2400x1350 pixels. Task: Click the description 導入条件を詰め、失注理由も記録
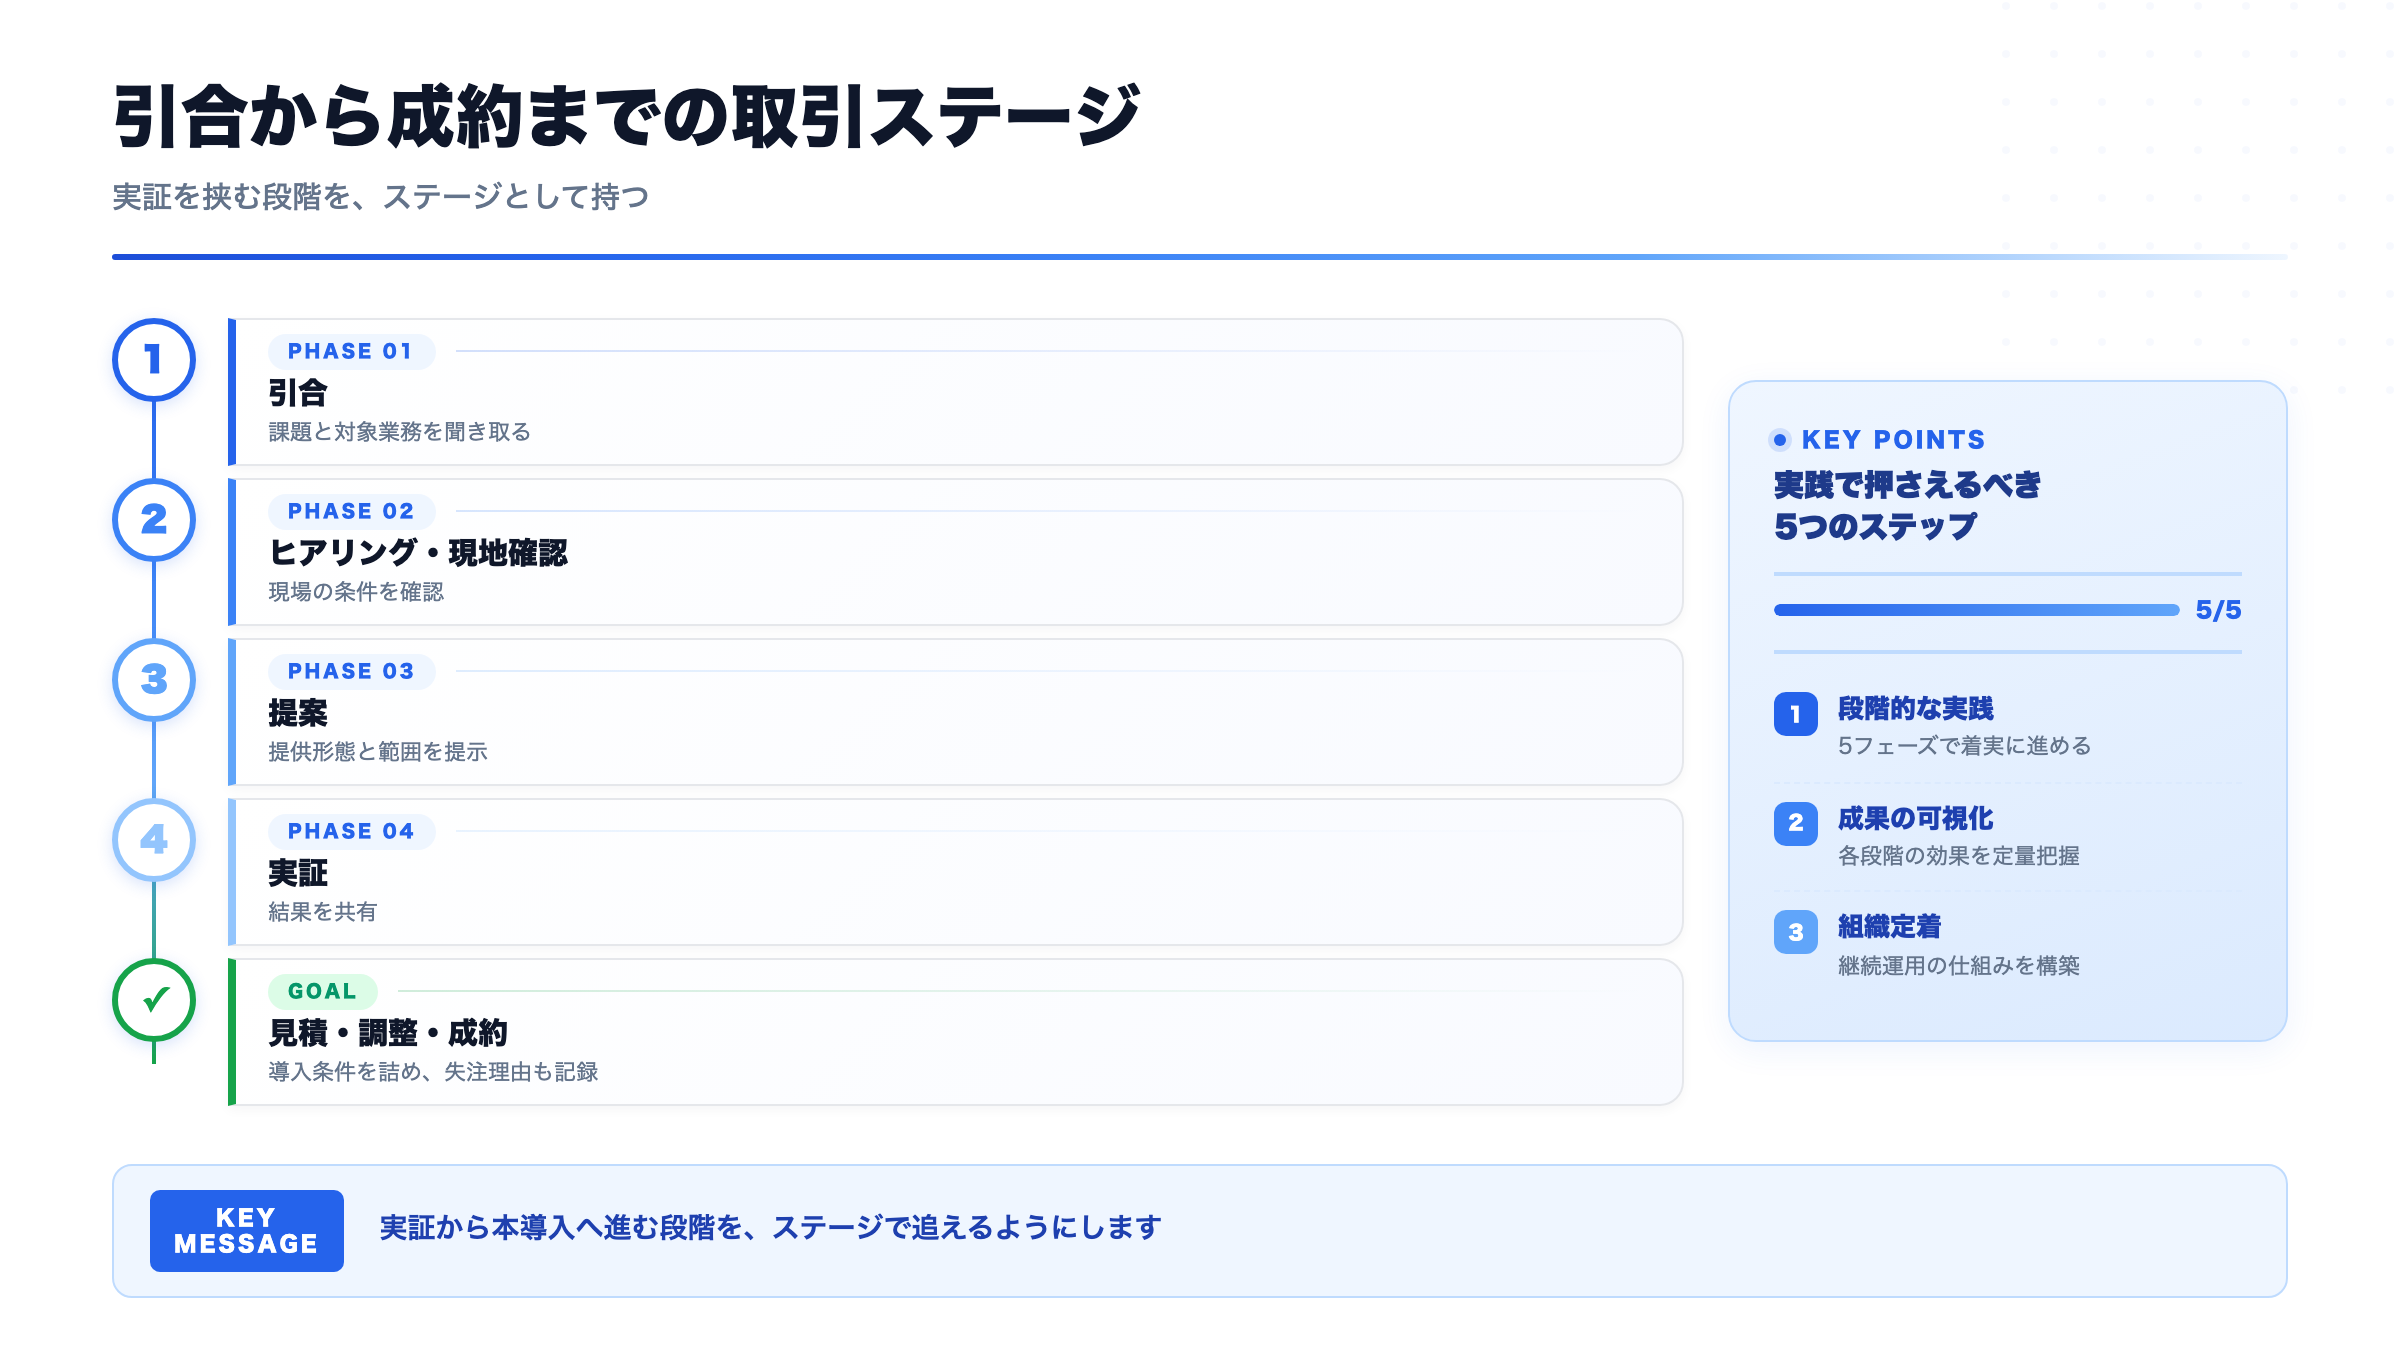pyautogui.click(x=433, y=1072)
